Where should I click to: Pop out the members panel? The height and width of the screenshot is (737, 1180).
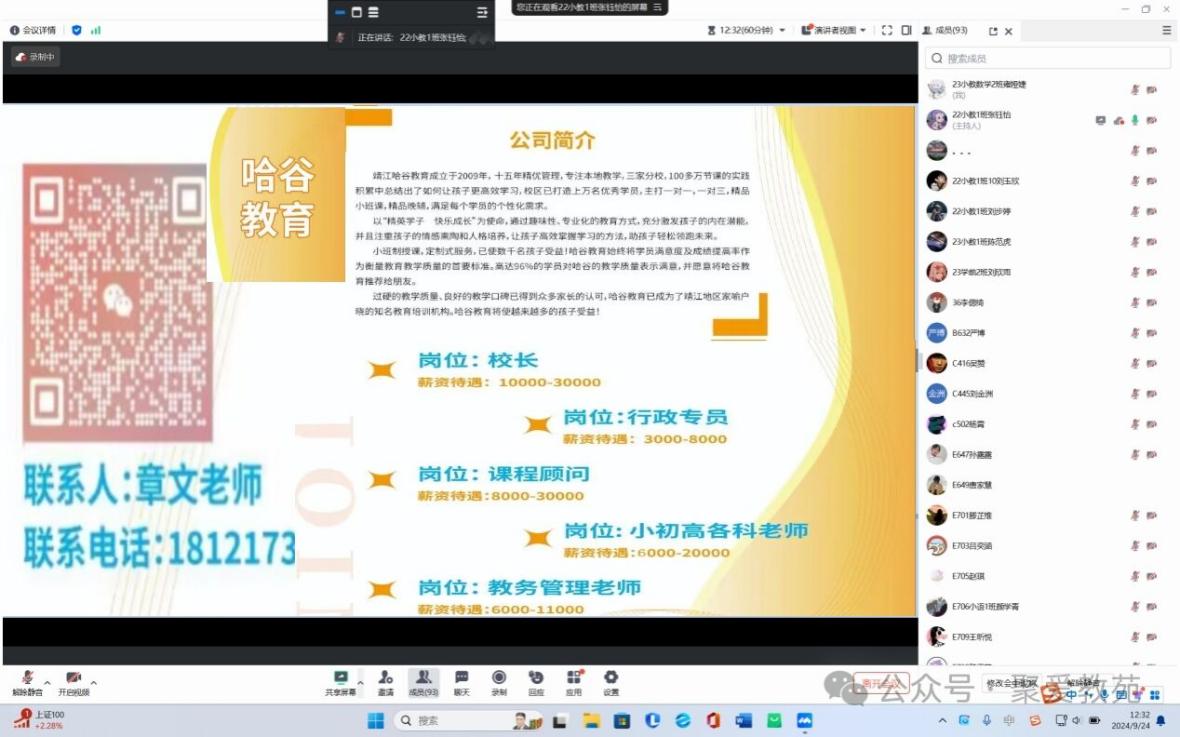tap(993, 31)
